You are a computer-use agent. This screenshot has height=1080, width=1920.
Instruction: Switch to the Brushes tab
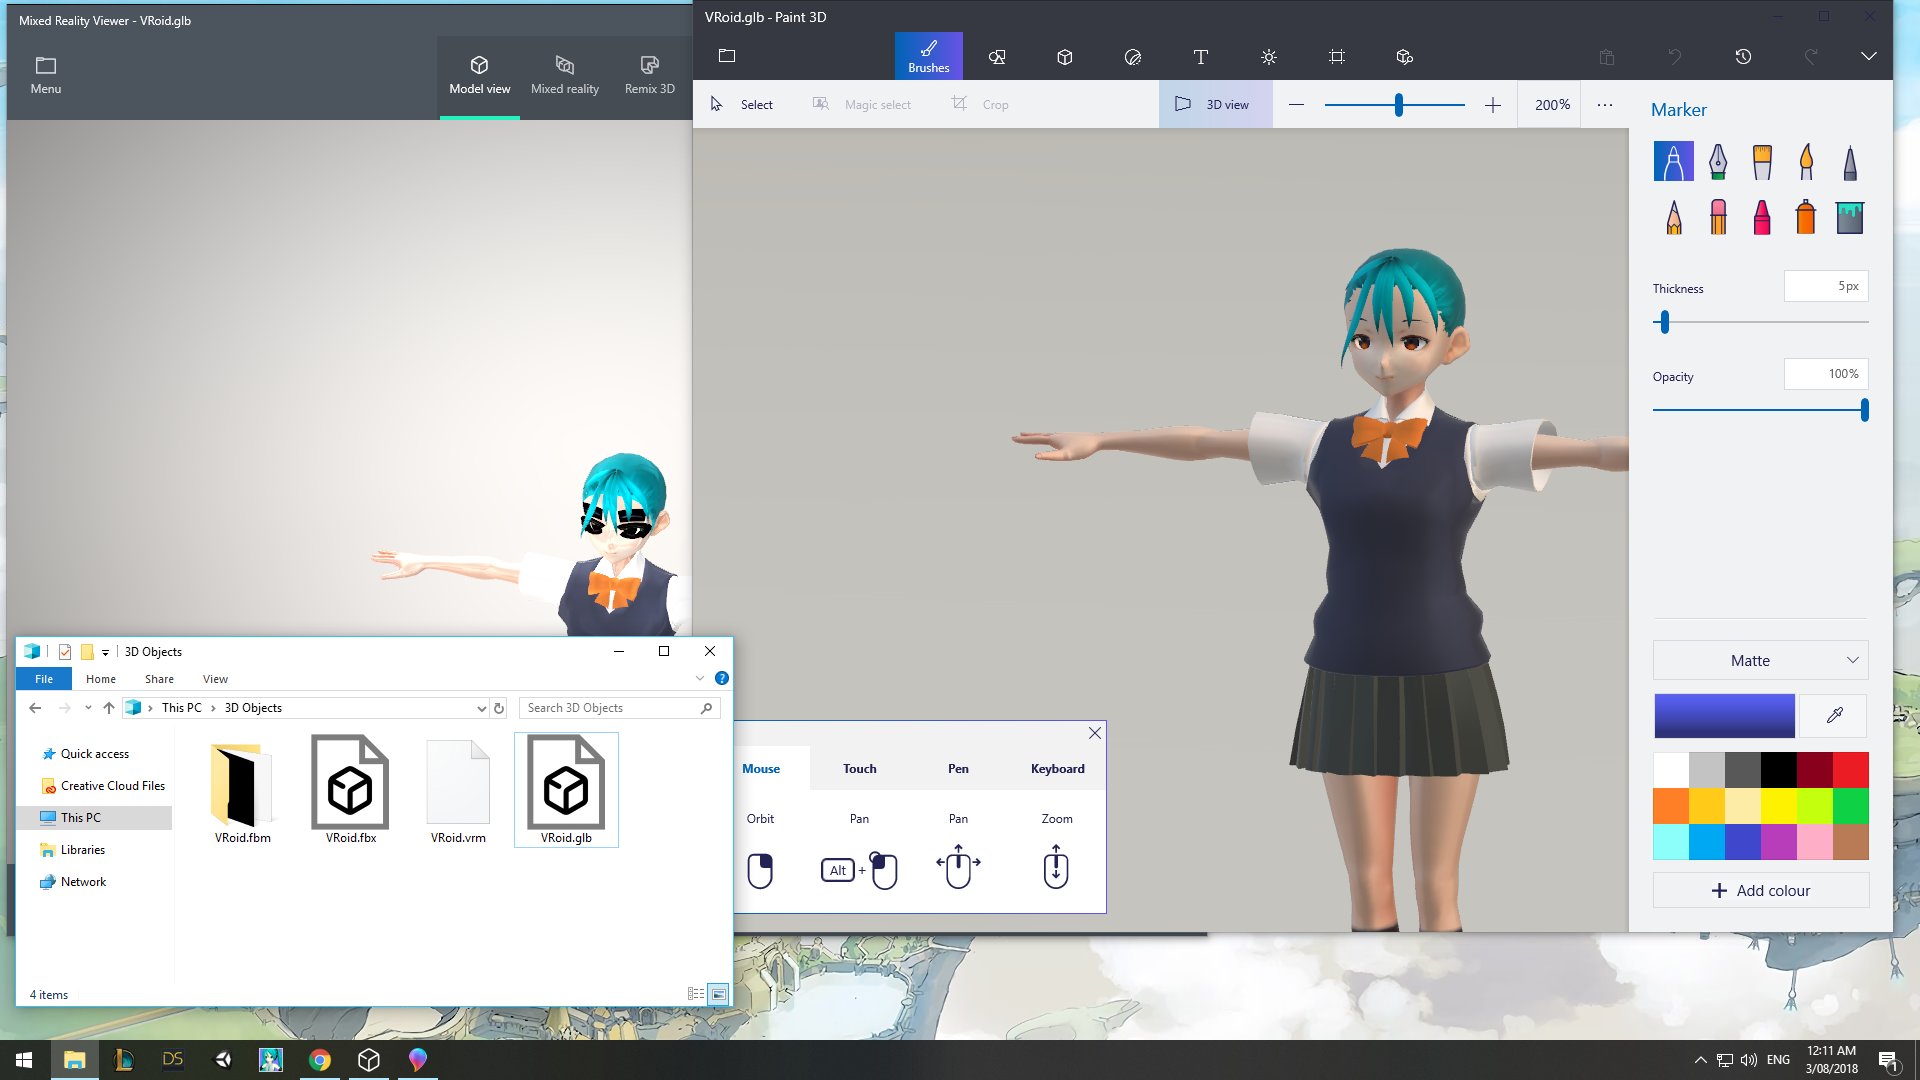[928, 56]
